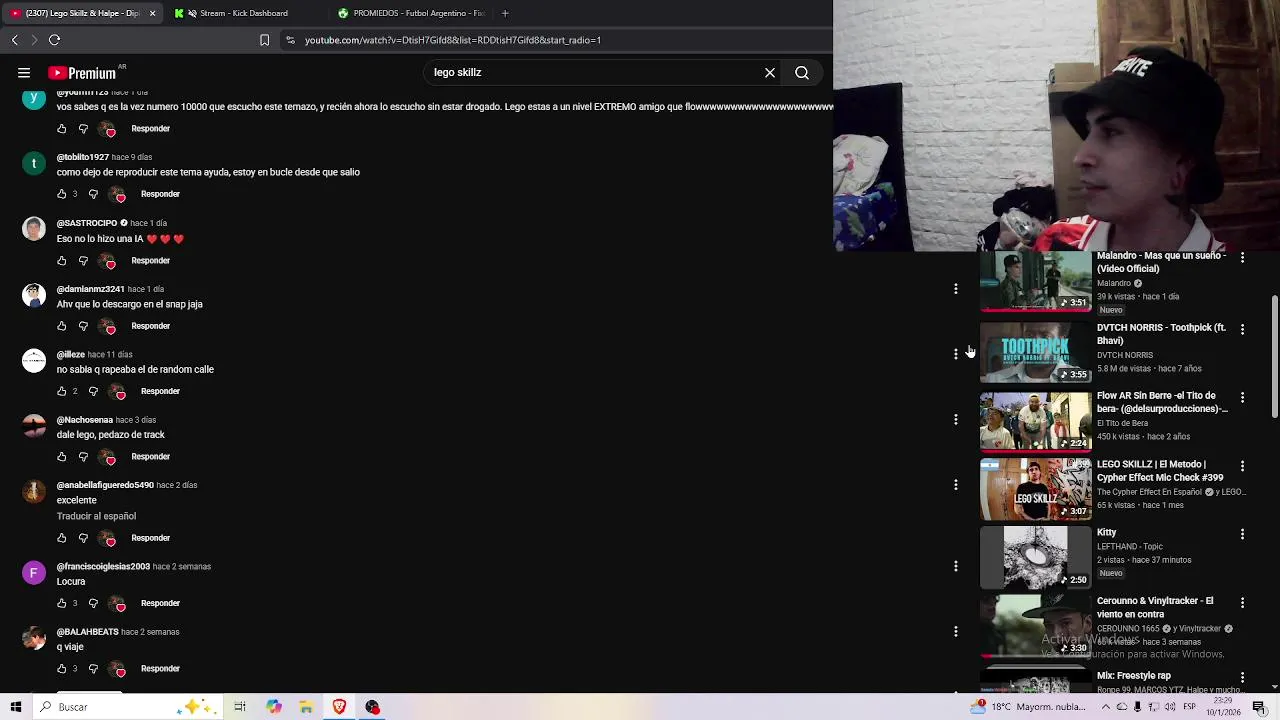
Task: Open options menu for Malandro video
Action: click(x=1242, y=258)
